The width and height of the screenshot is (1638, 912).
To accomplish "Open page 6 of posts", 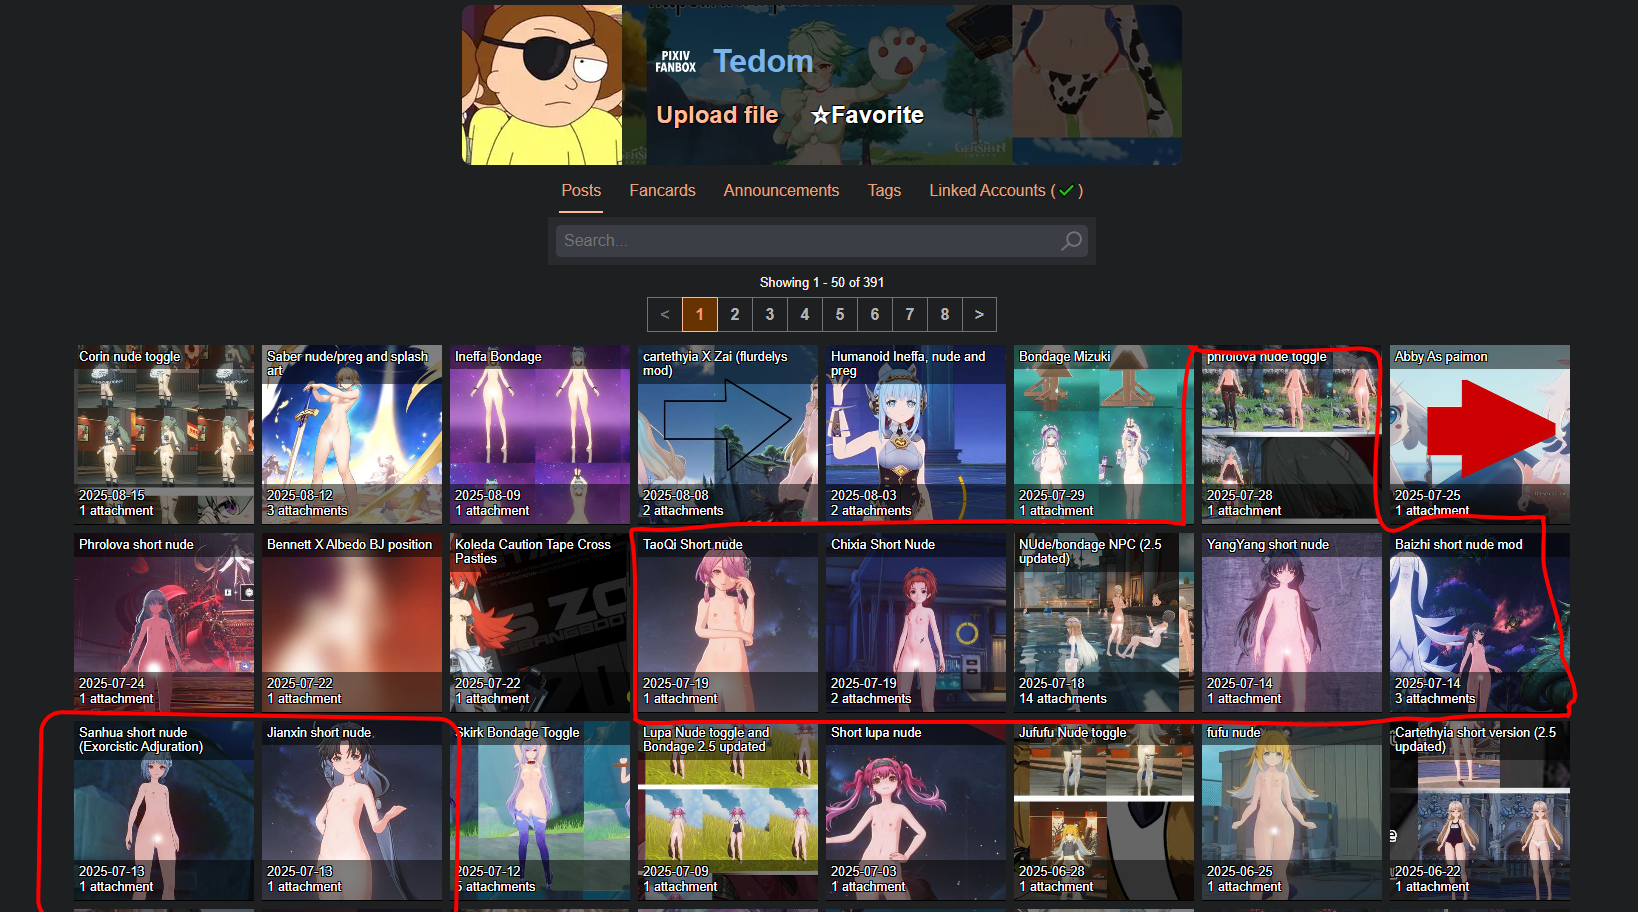I will click(875, 315).
